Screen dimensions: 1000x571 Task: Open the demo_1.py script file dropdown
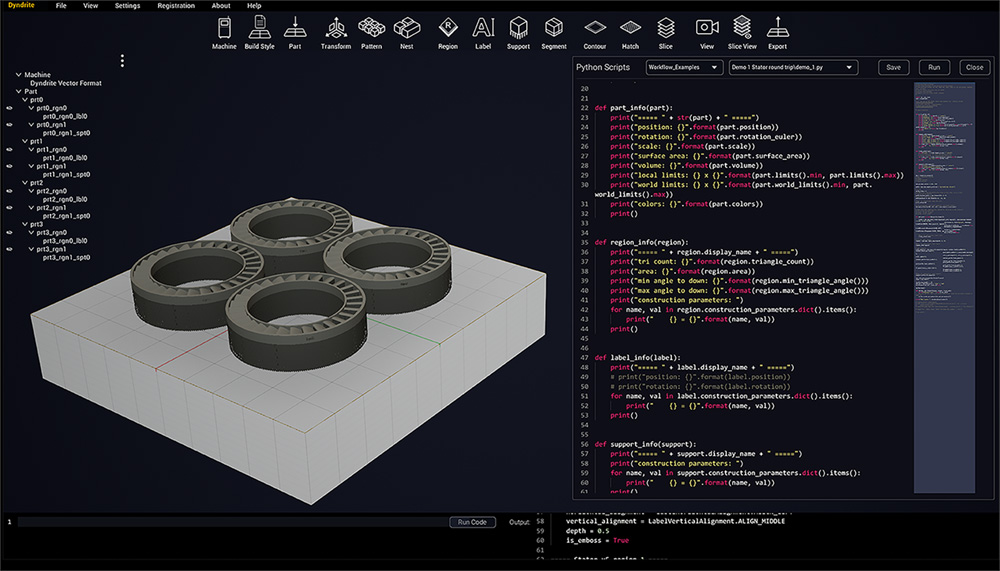click(793, 67)
